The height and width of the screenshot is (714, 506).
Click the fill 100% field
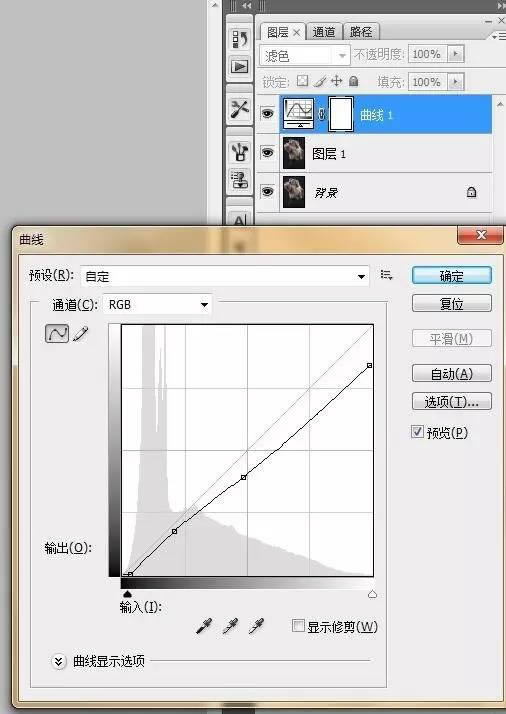(x=428, y=82)
